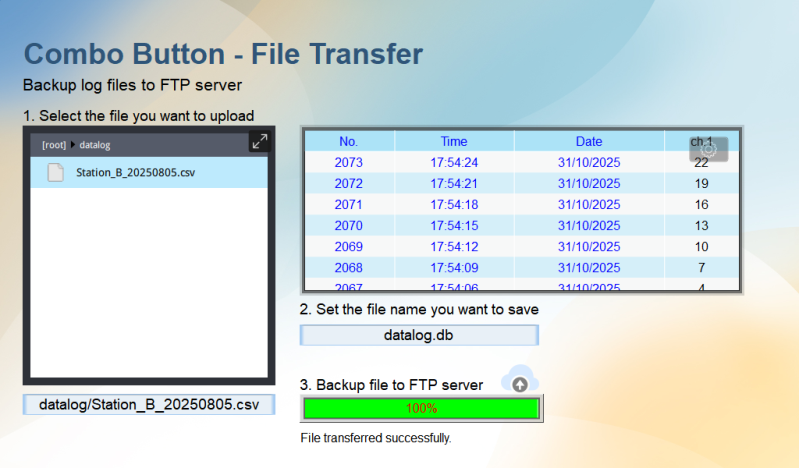The height and width of the screenshot is (468, 799).
Task: Sort by the Date column header
Action: (x=589, y=141)
